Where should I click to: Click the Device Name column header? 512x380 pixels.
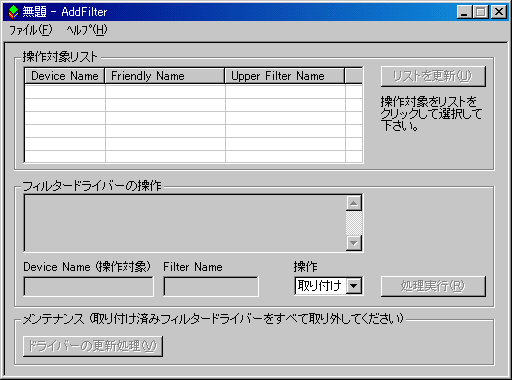pos(65,76)
